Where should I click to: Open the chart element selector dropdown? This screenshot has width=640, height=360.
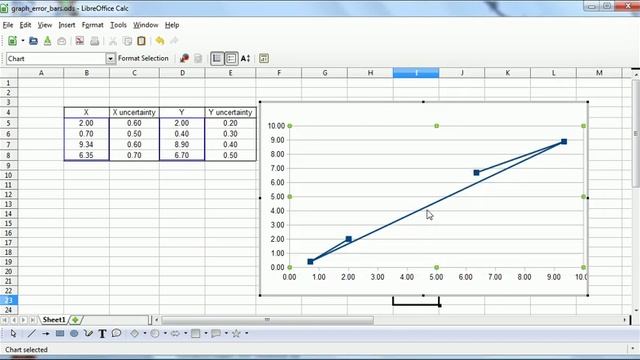tap(110, 59)
